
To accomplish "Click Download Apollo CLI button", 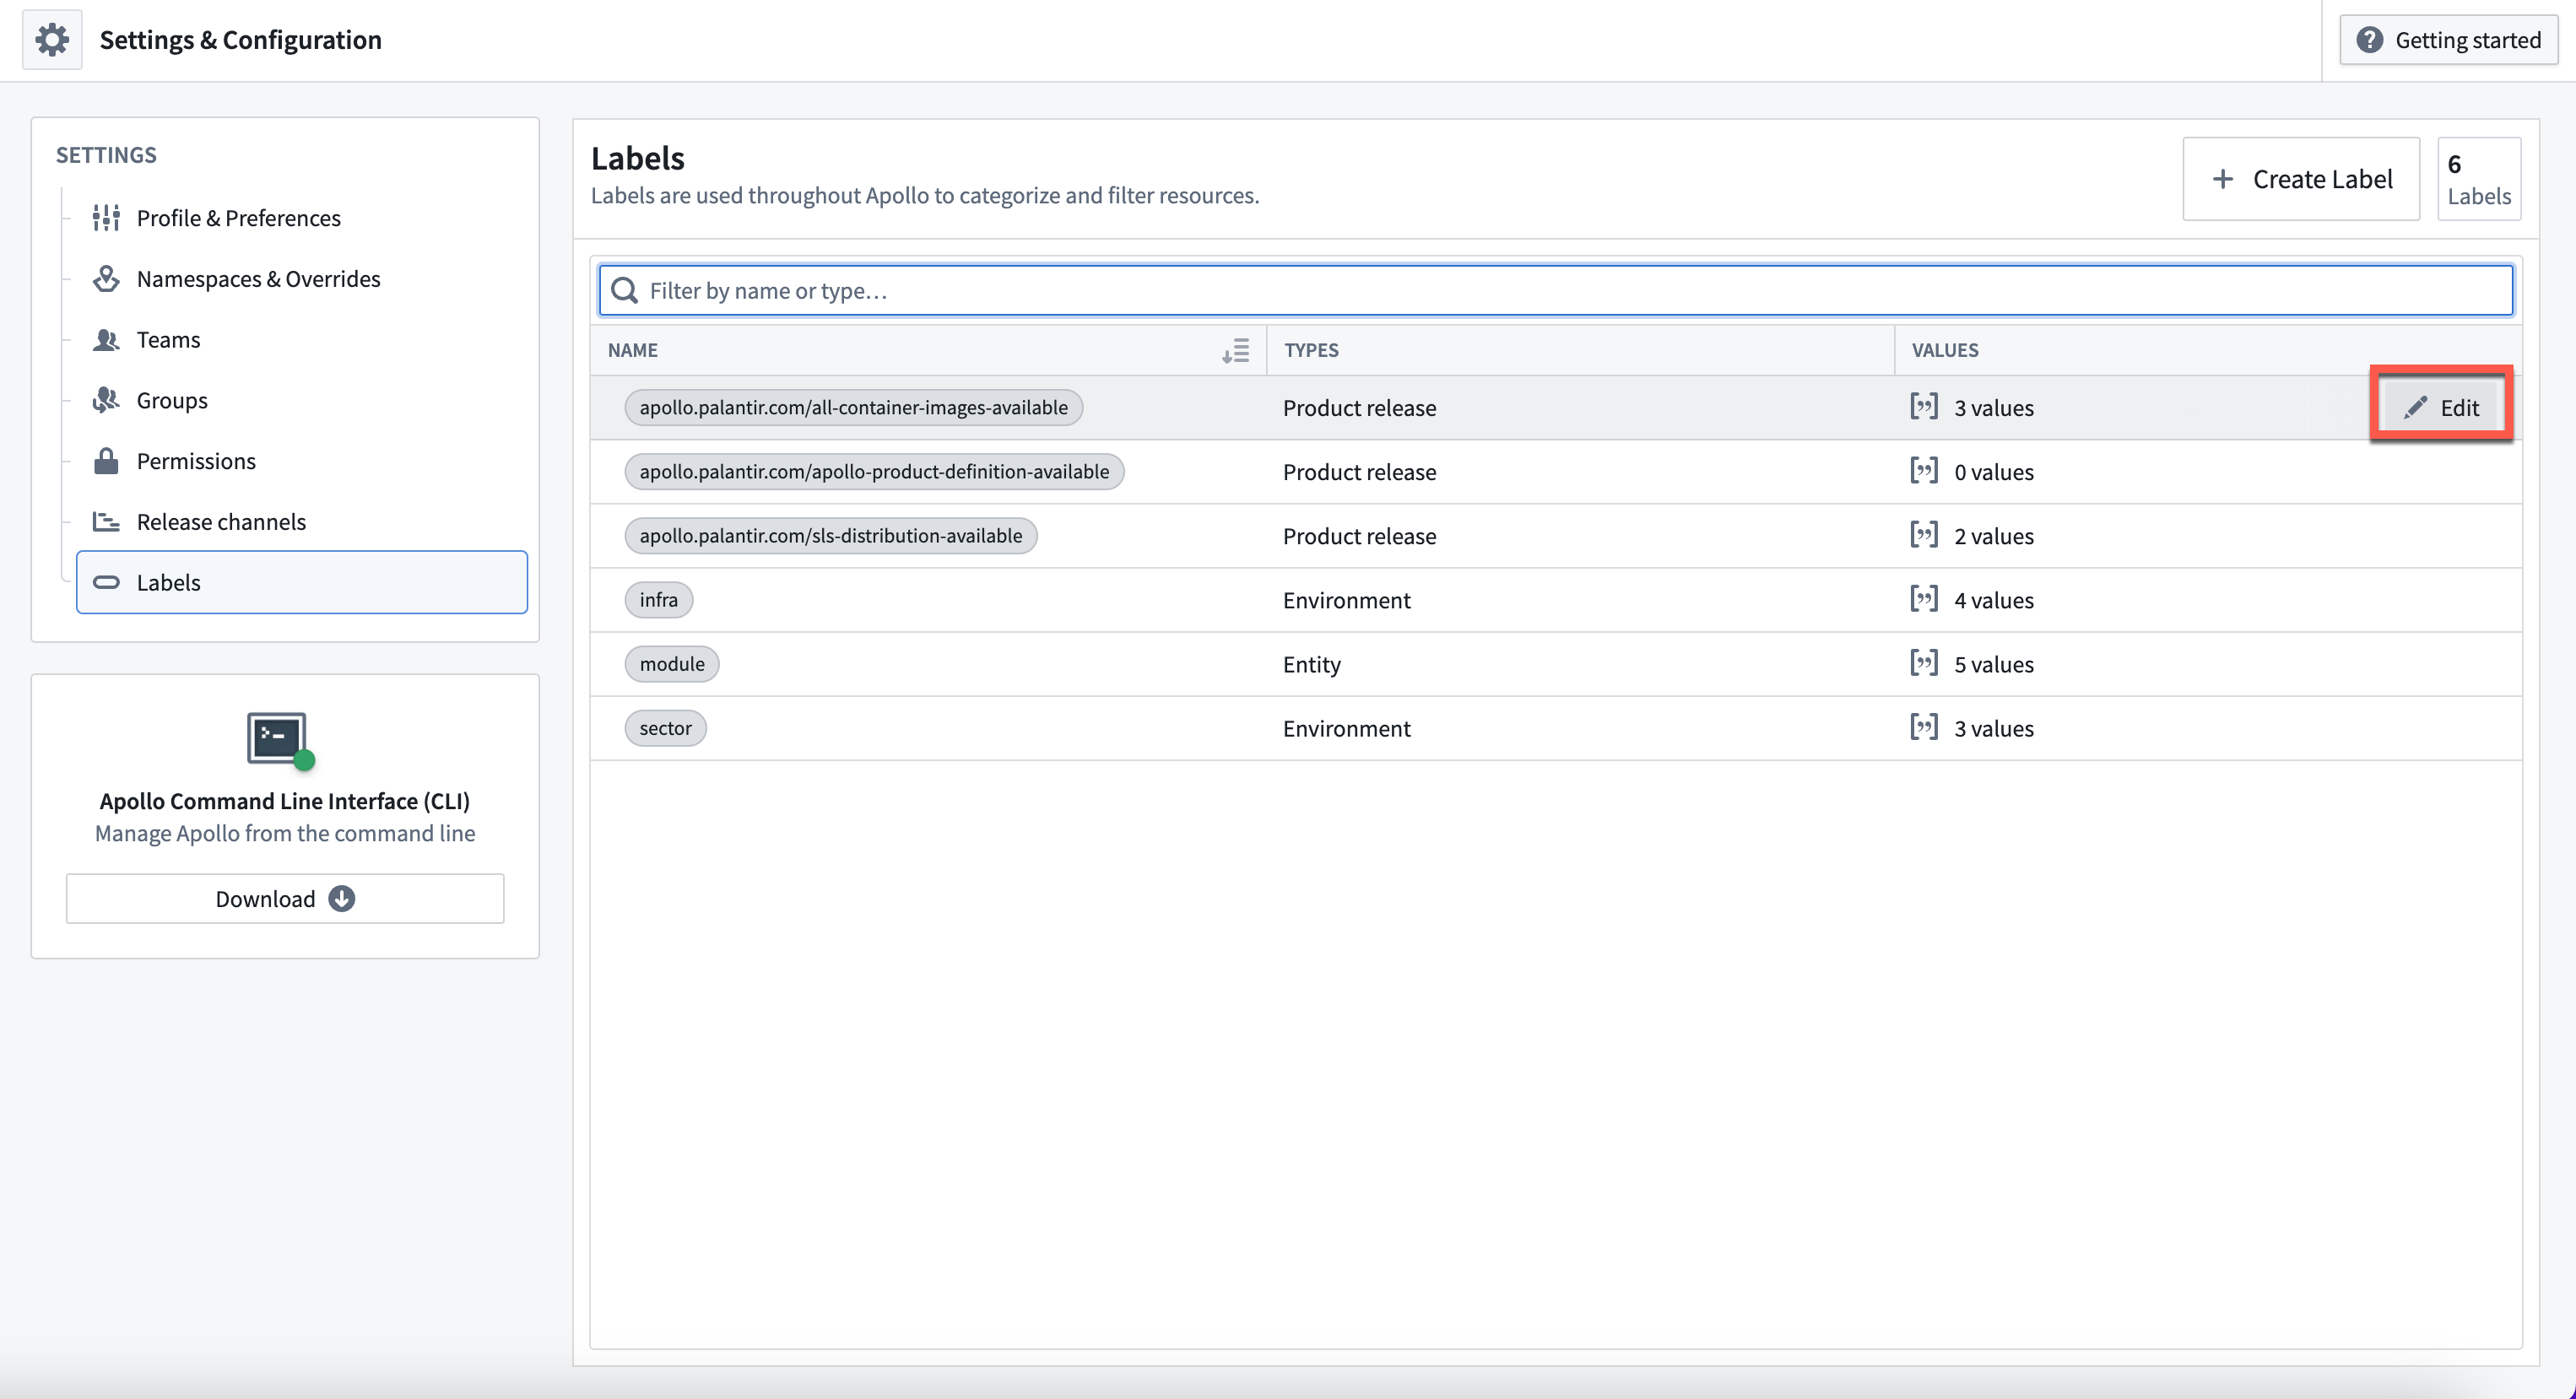I will (x=284, y=898).
